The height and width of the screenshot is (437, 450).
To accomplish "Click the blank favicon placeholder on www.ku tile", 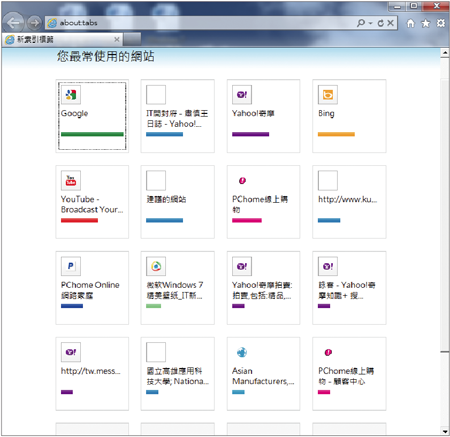I will pos(328,180).
